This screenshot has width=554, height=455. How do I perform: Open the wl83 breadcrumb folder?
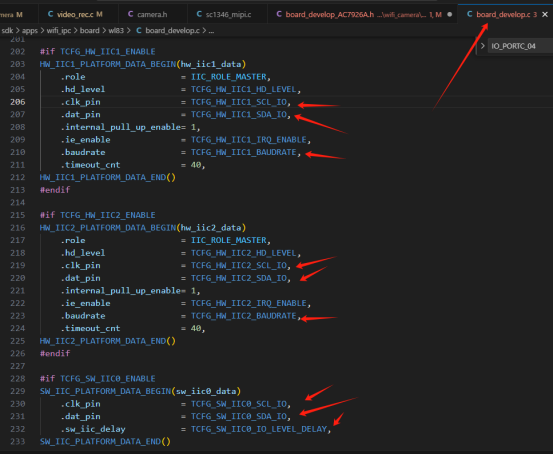(116, 31)
